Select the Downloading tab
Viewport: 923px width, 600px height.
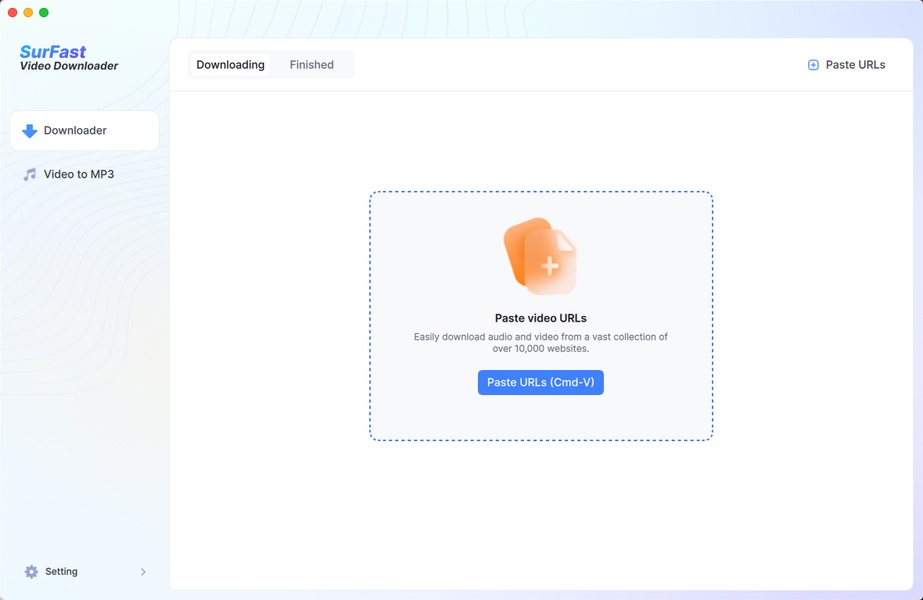point(230,65)
